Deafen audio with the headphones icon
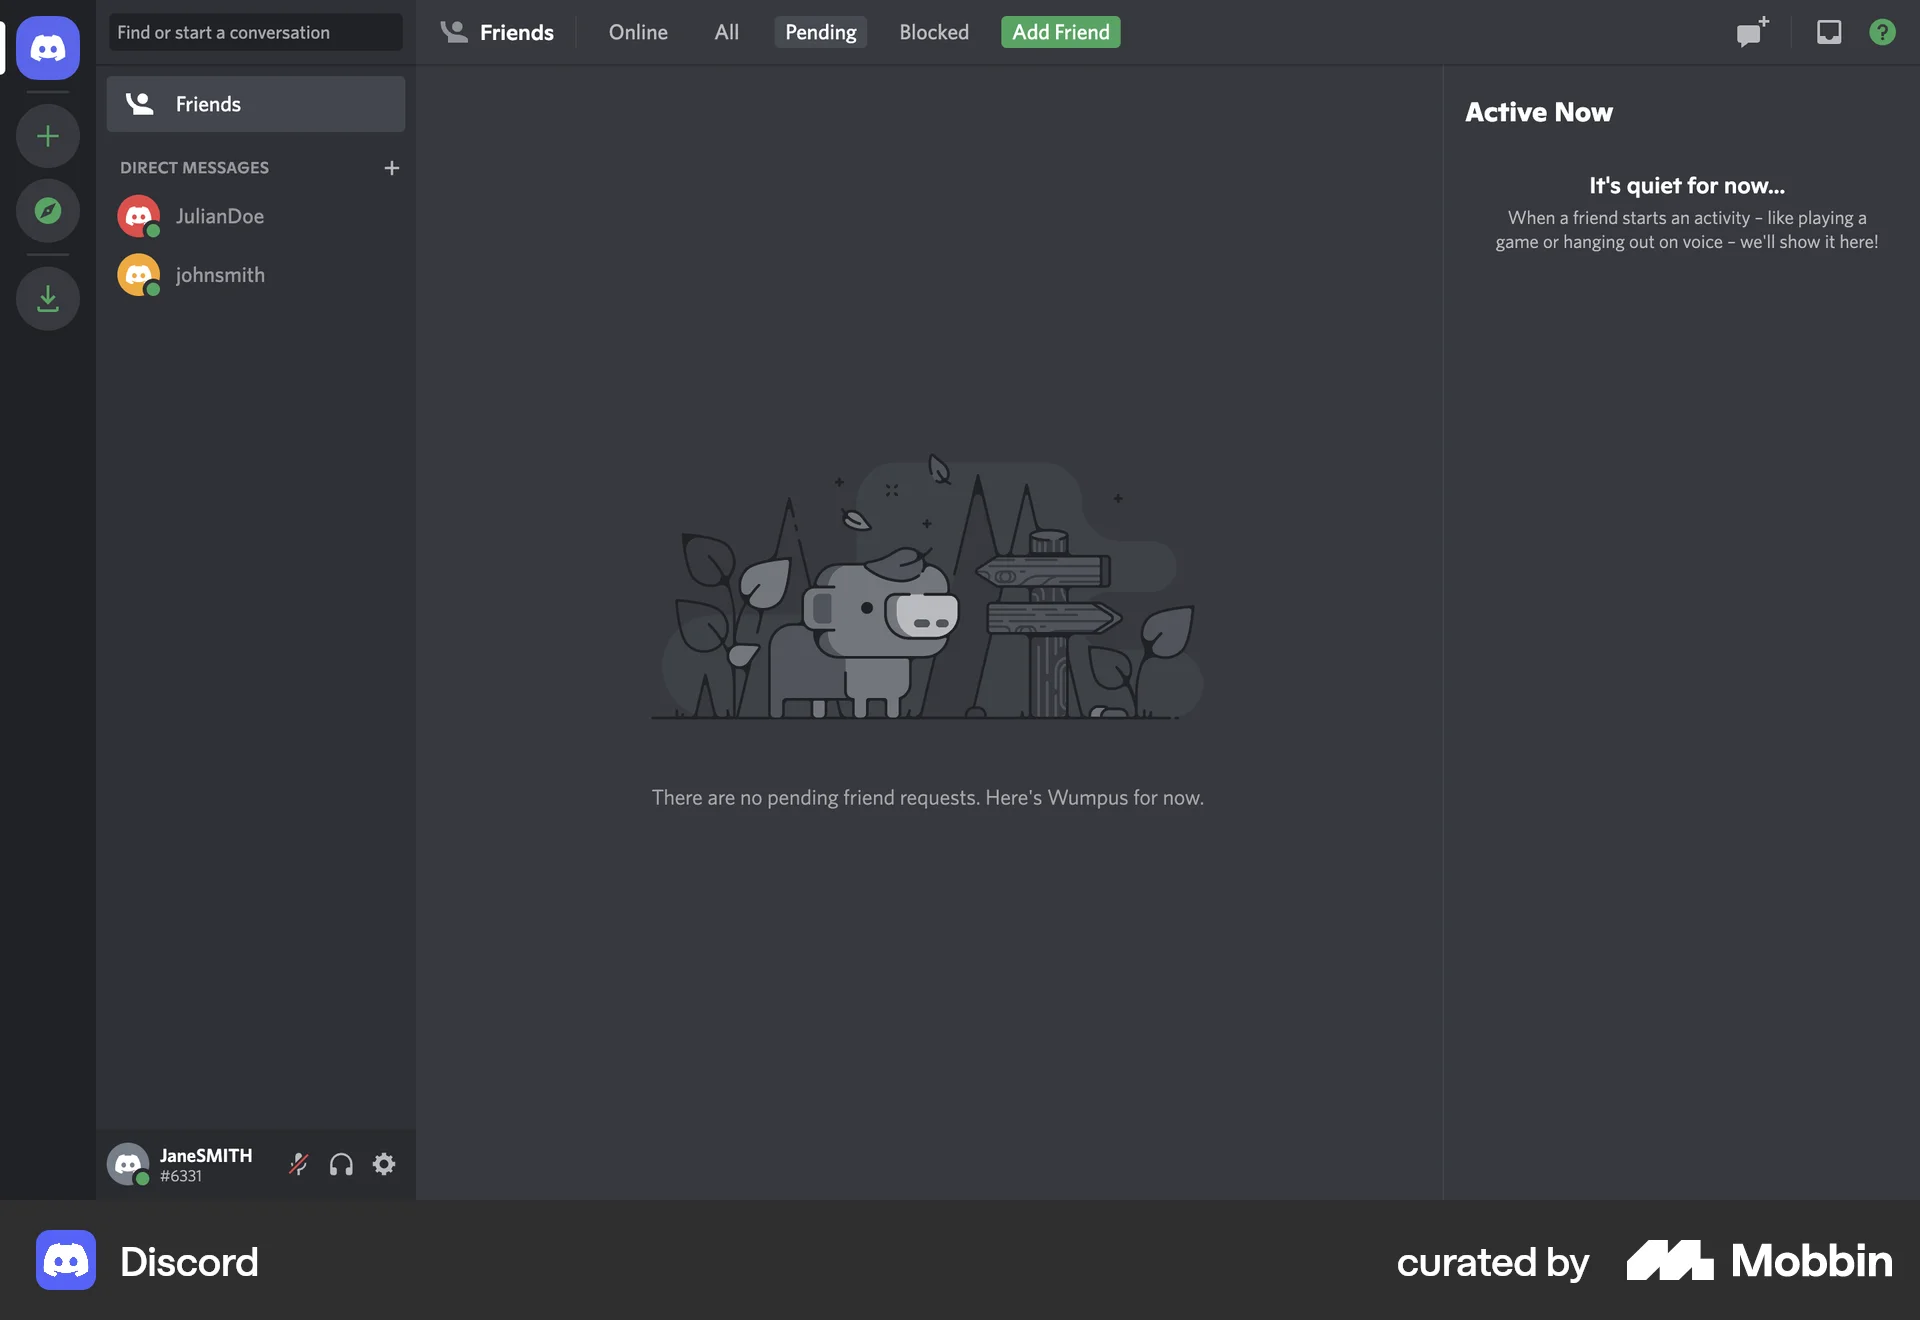 click(340, 1164)
